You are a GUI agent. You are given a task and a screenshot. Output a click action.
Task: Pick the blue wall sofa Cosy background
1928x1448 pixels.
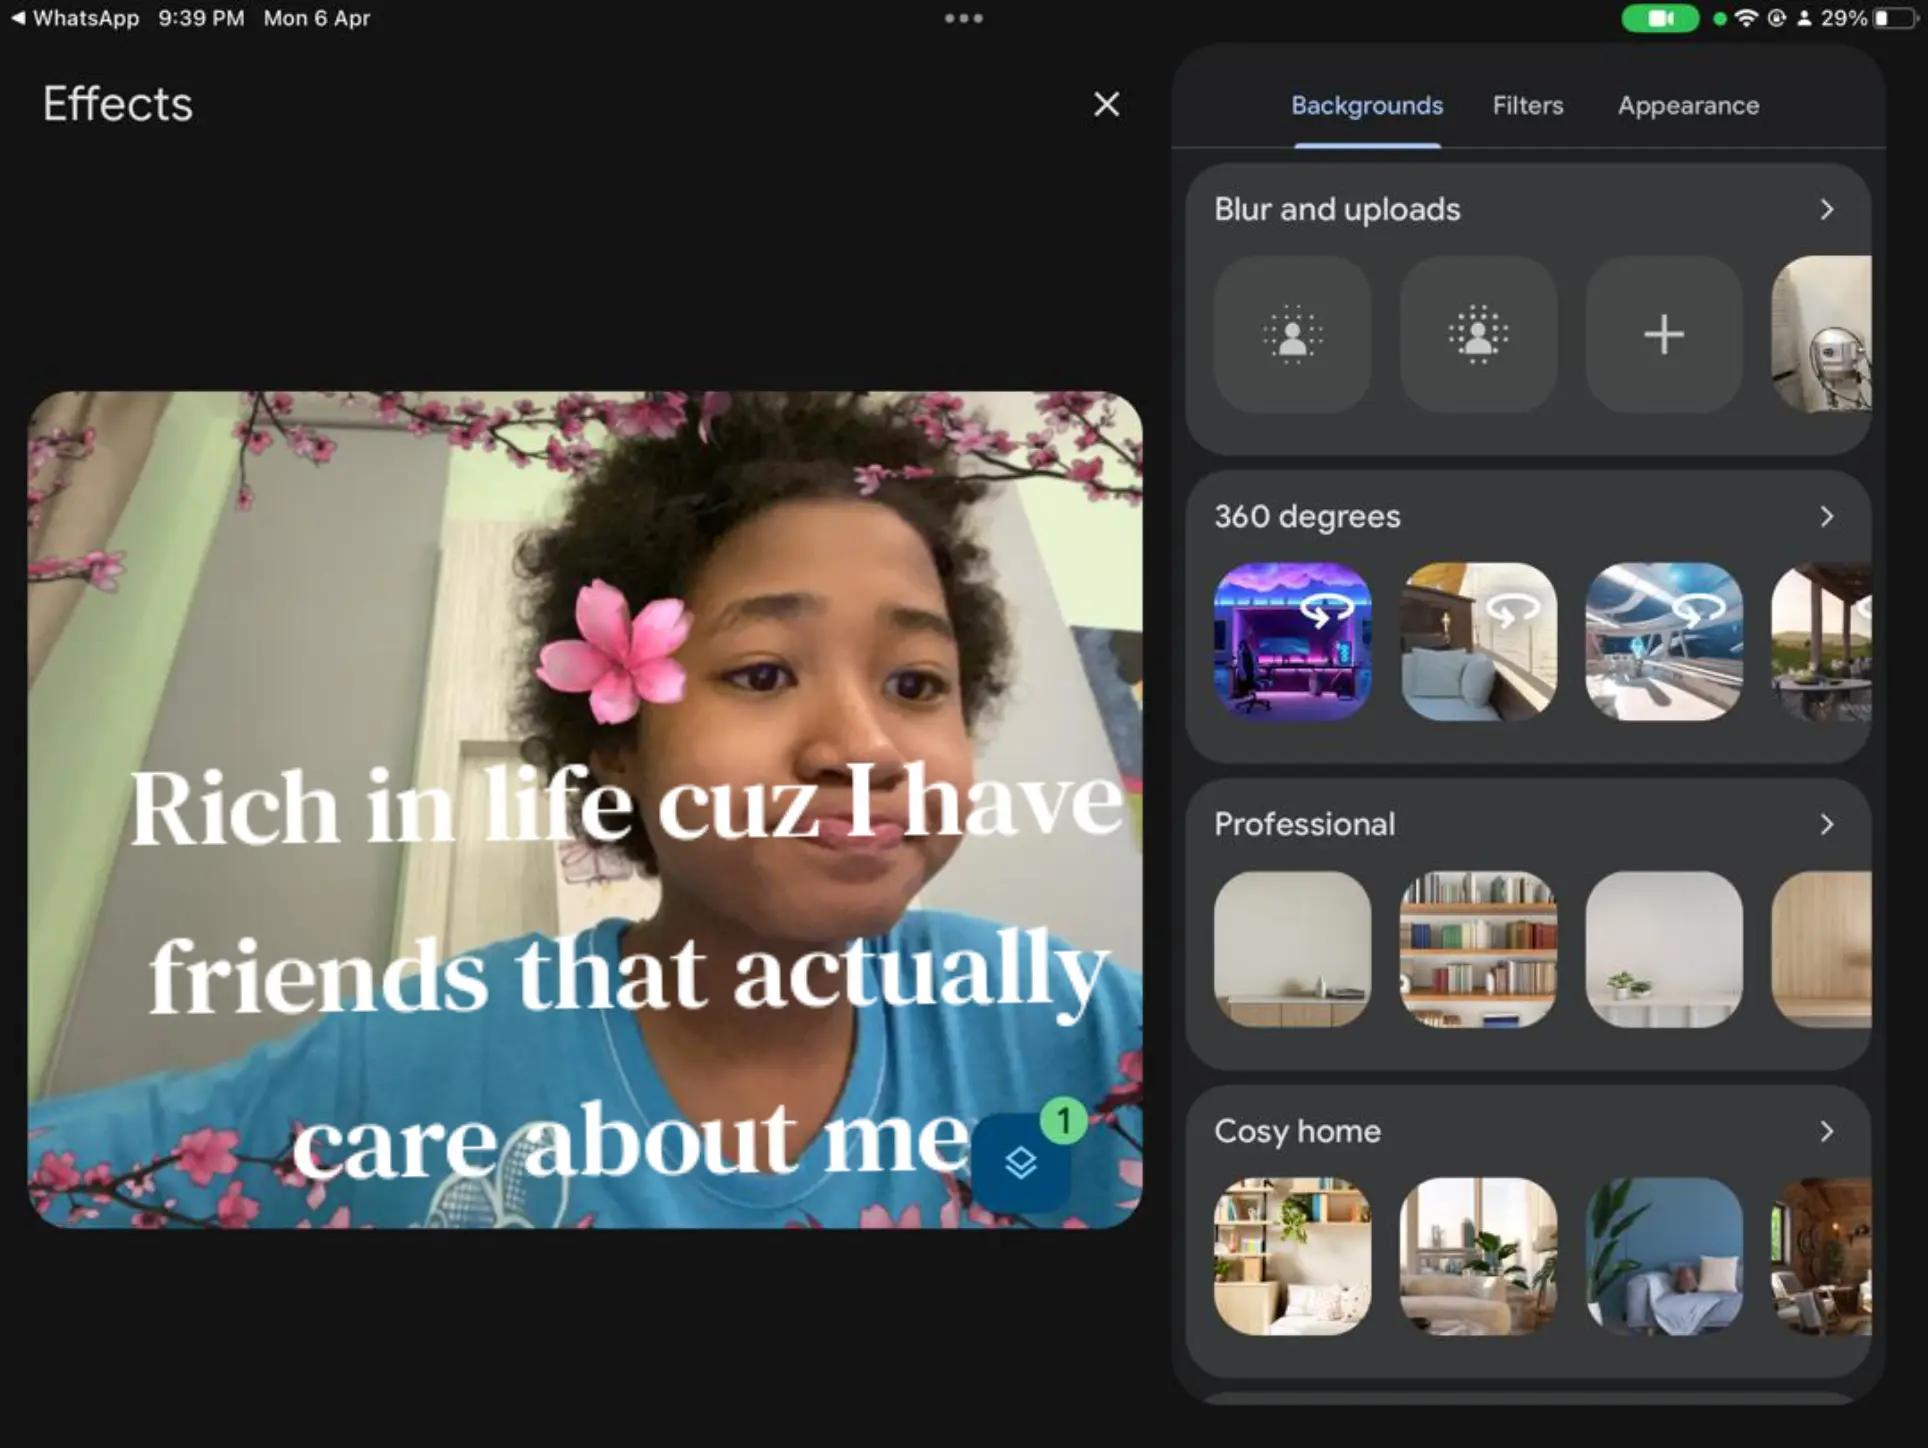[1664, 1256]
